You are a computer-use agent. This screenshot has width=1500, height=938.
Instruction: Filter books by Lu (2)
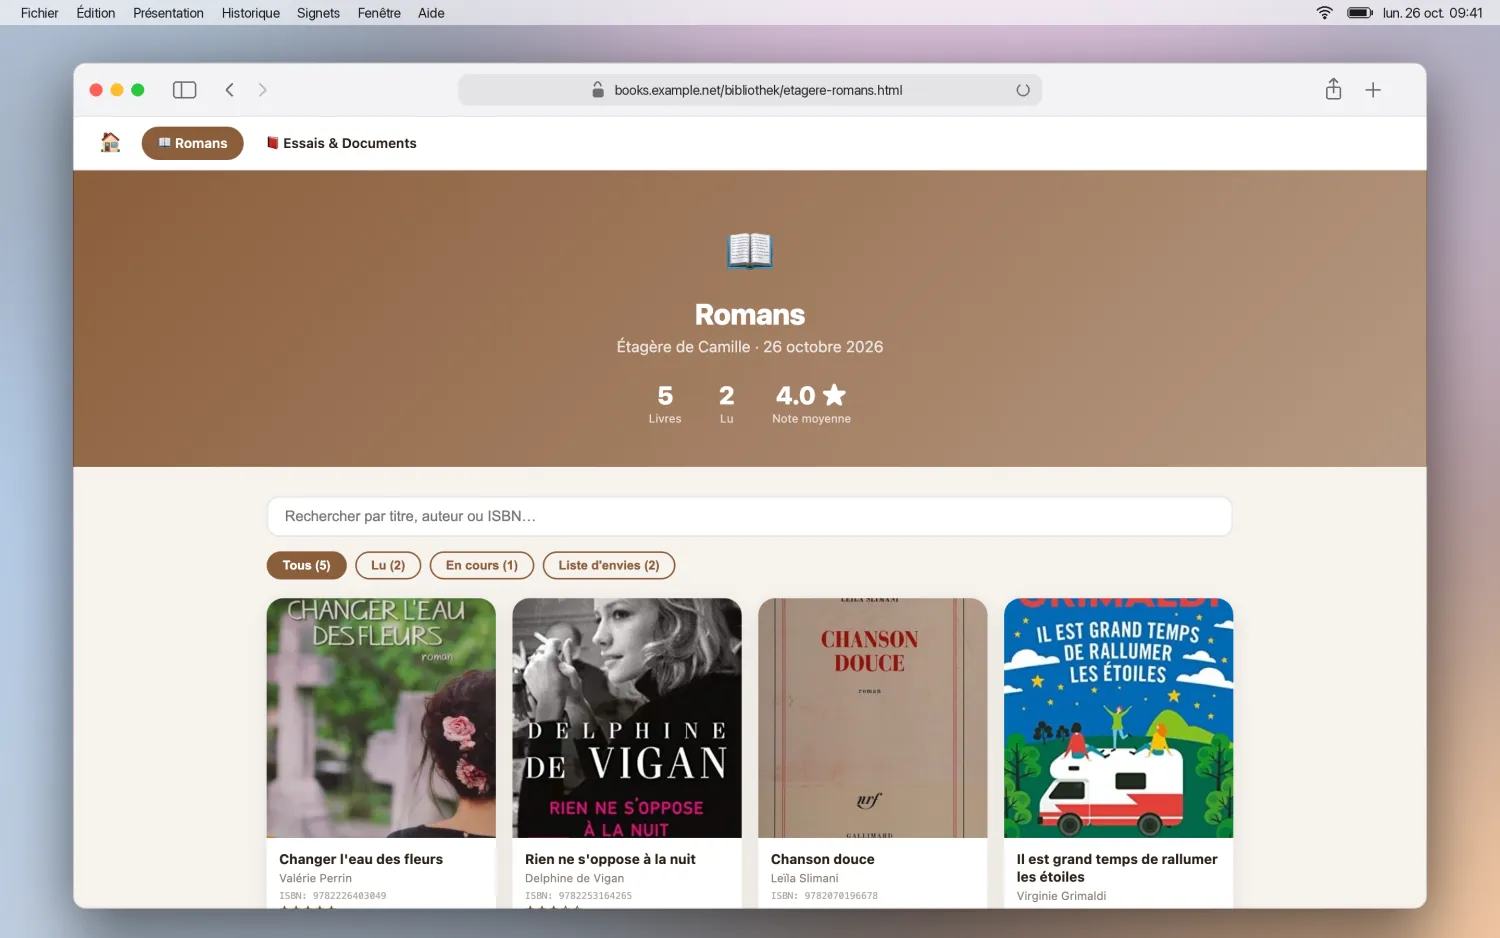pos(388,565)
